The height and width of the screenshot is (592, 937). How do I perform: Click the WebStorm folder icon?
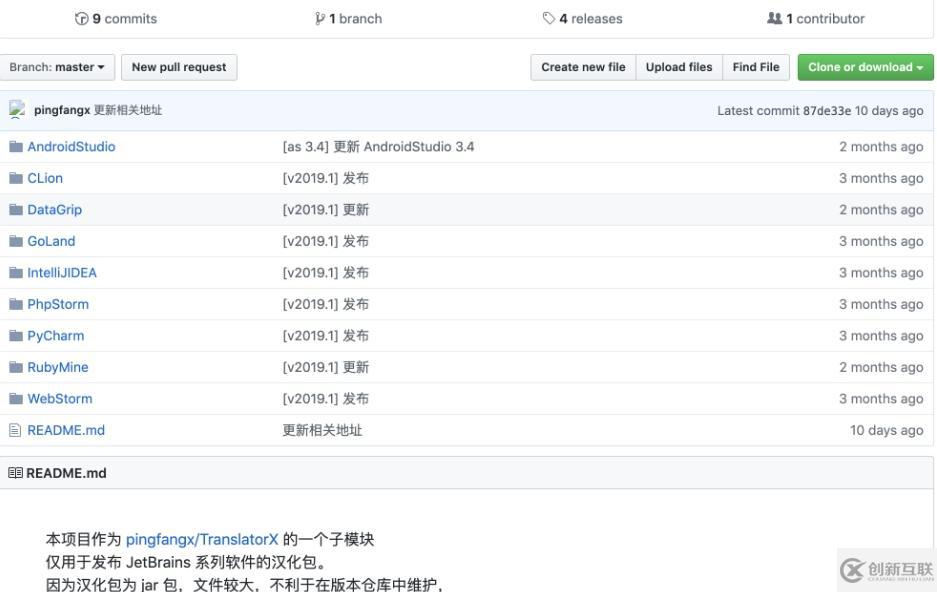pos(16,398)
